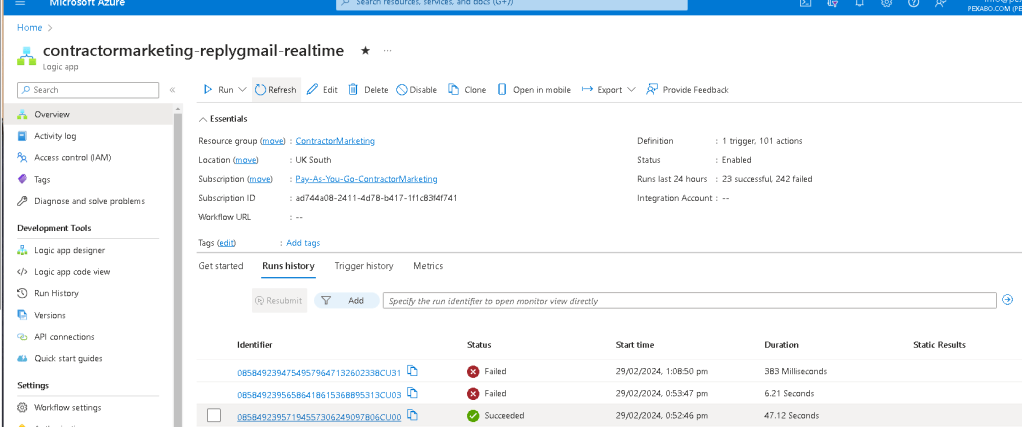Click the arrow button next to run identifier field

(x=1008, y=300)
